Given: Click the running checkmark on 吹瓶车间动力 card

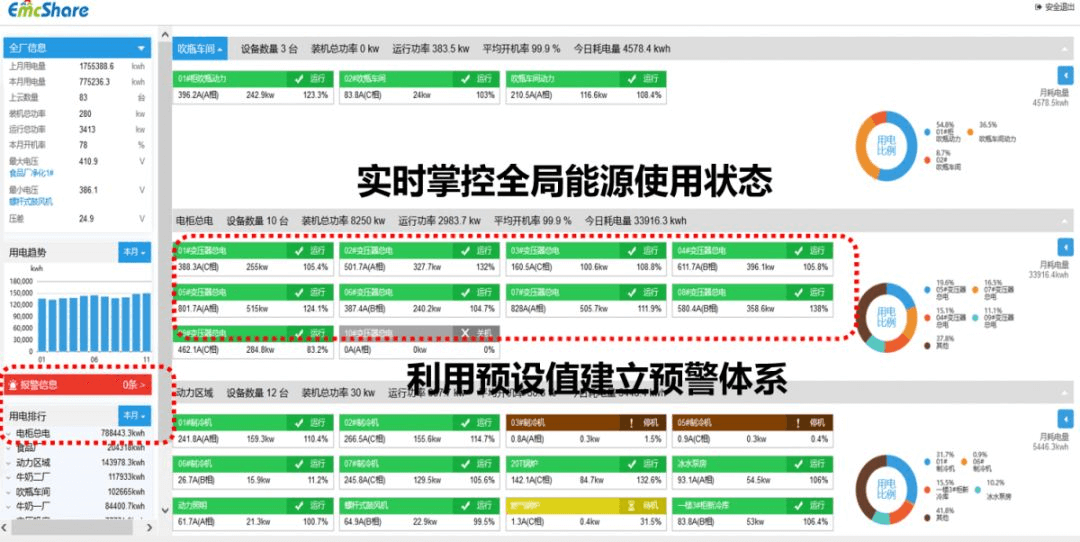Looking at the screenshot, I should tap(632, 79).
